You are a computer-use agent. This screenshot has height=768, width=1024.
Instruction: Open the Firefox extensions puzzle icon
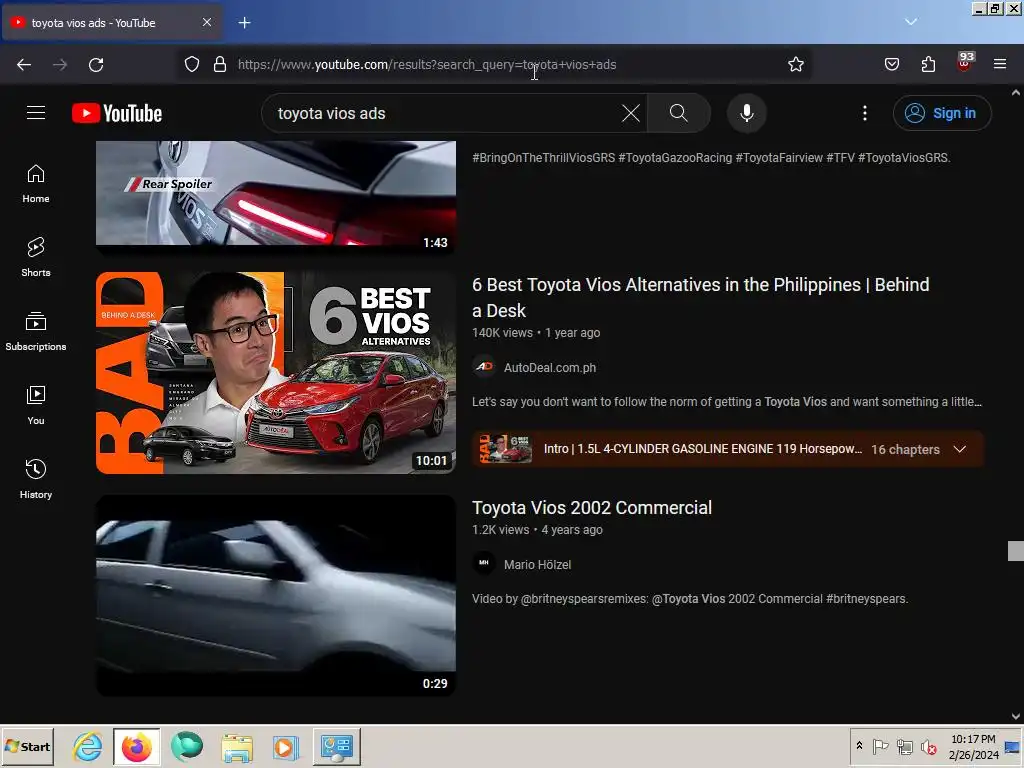(928, 64)
